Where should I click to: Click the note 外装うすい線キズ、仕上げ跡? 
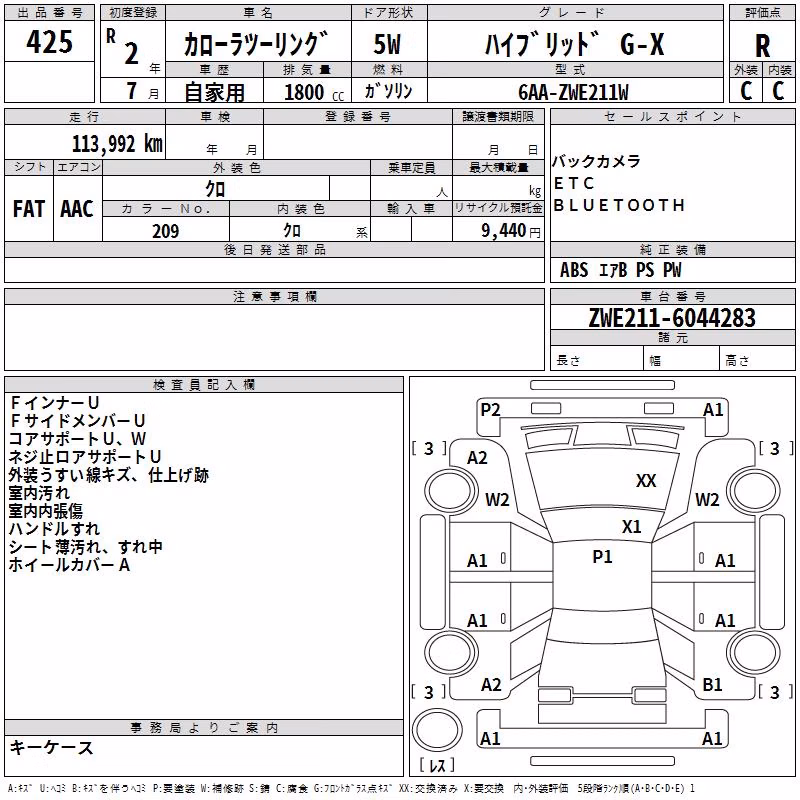[109, 475]
